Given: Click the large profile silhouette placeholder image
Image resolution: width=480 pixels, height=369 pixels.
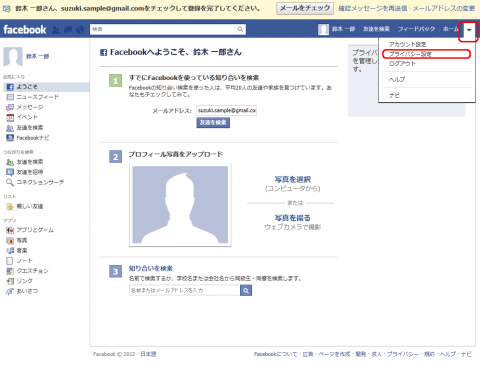Looking at the screenshot, I should 180,205.
